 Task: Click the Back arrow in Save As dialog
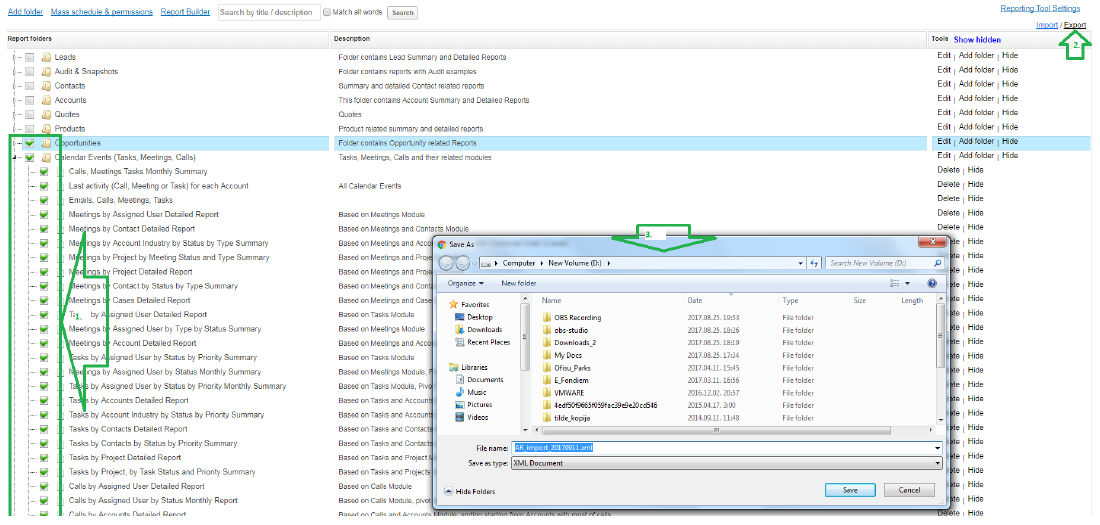pos(446,263)
